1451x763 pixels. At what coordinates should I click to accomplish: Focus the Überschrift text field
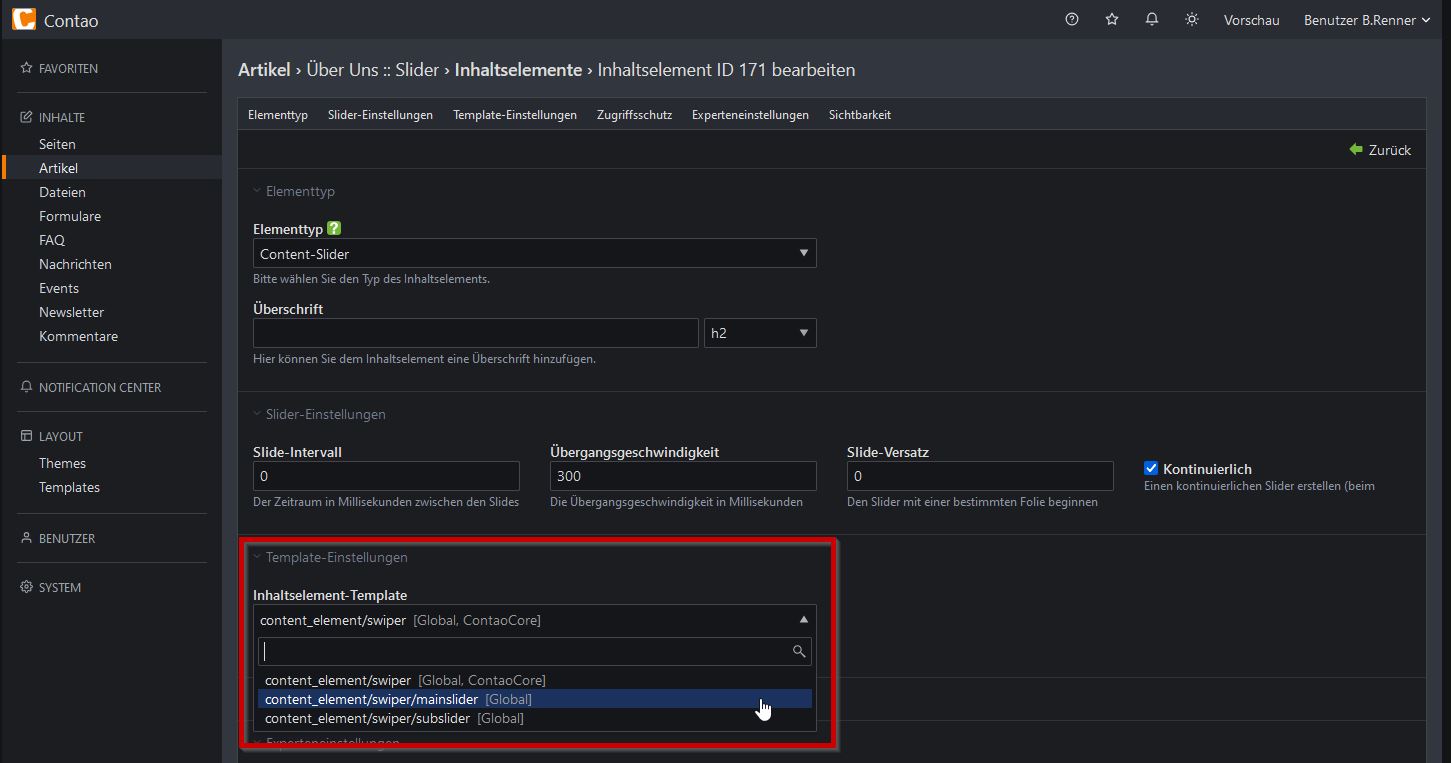point(476,333)
